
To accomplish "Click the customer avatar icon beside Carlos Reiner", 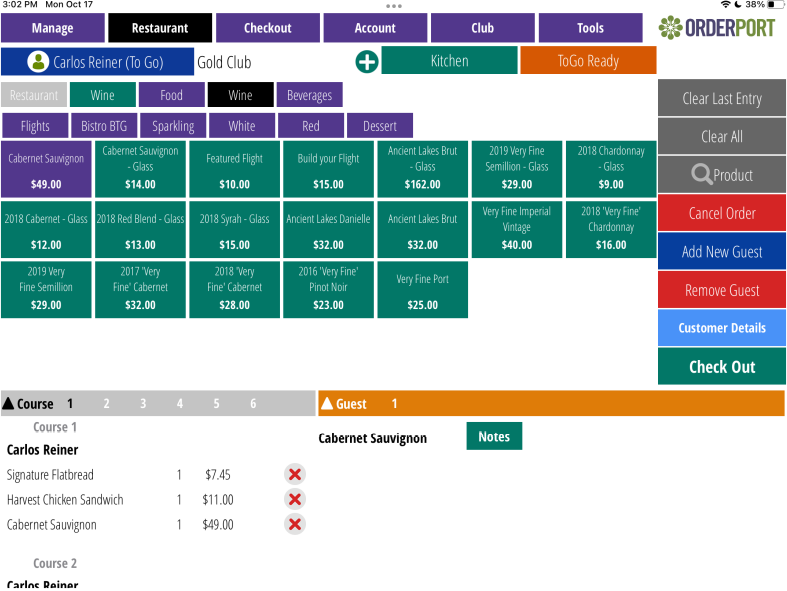I will [38, 62].
